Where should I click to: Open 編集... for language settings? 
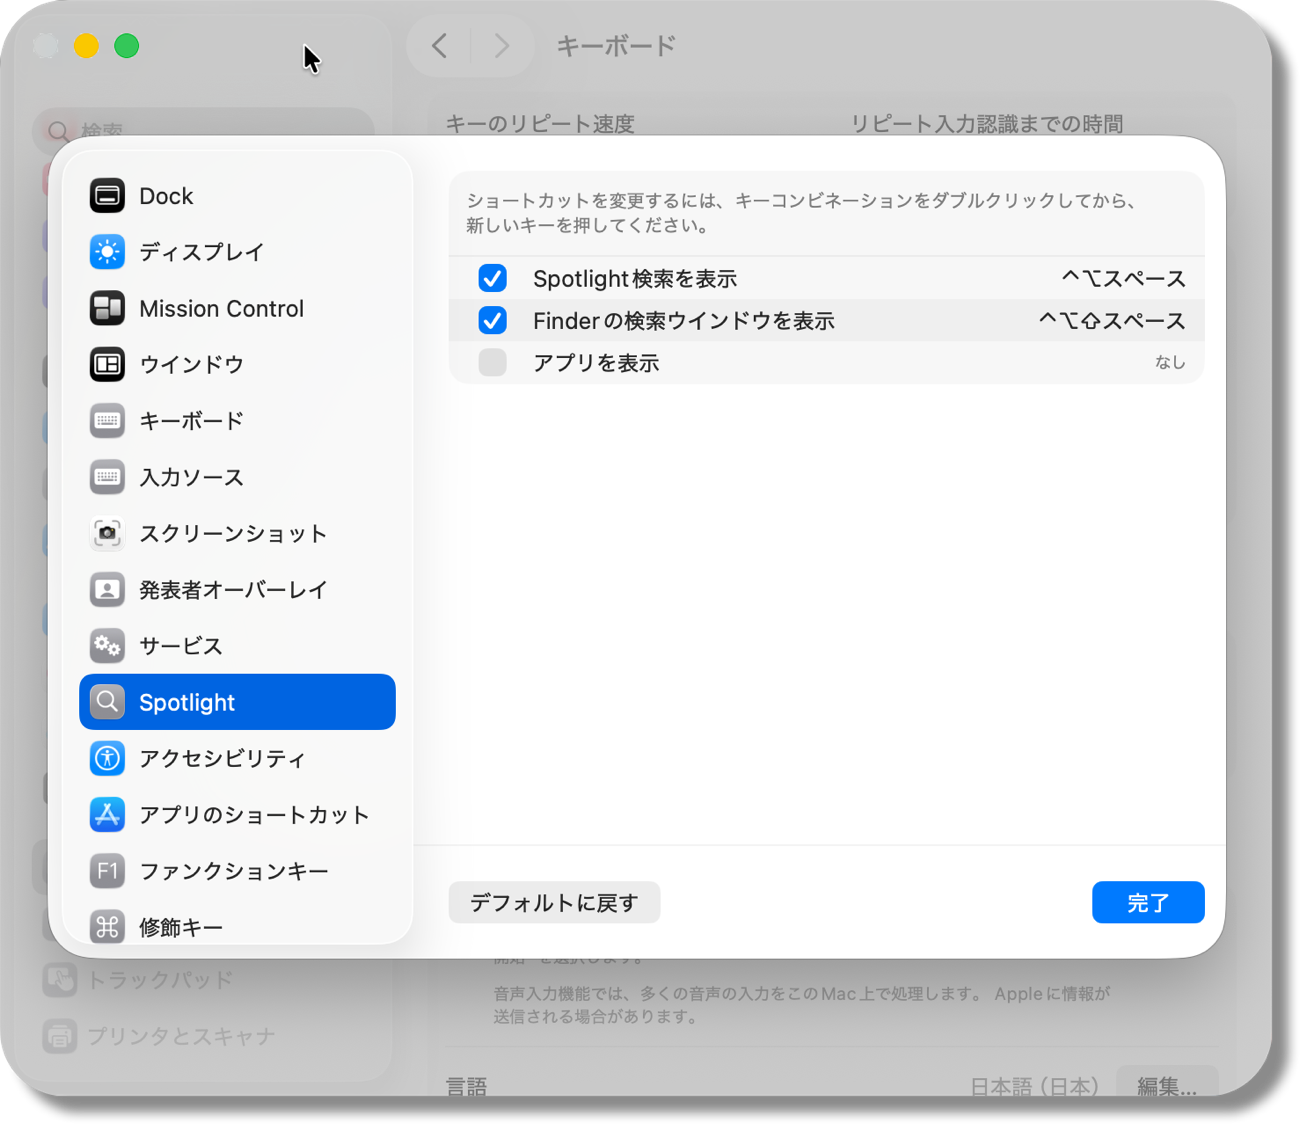click(x=1167, y=1086)
